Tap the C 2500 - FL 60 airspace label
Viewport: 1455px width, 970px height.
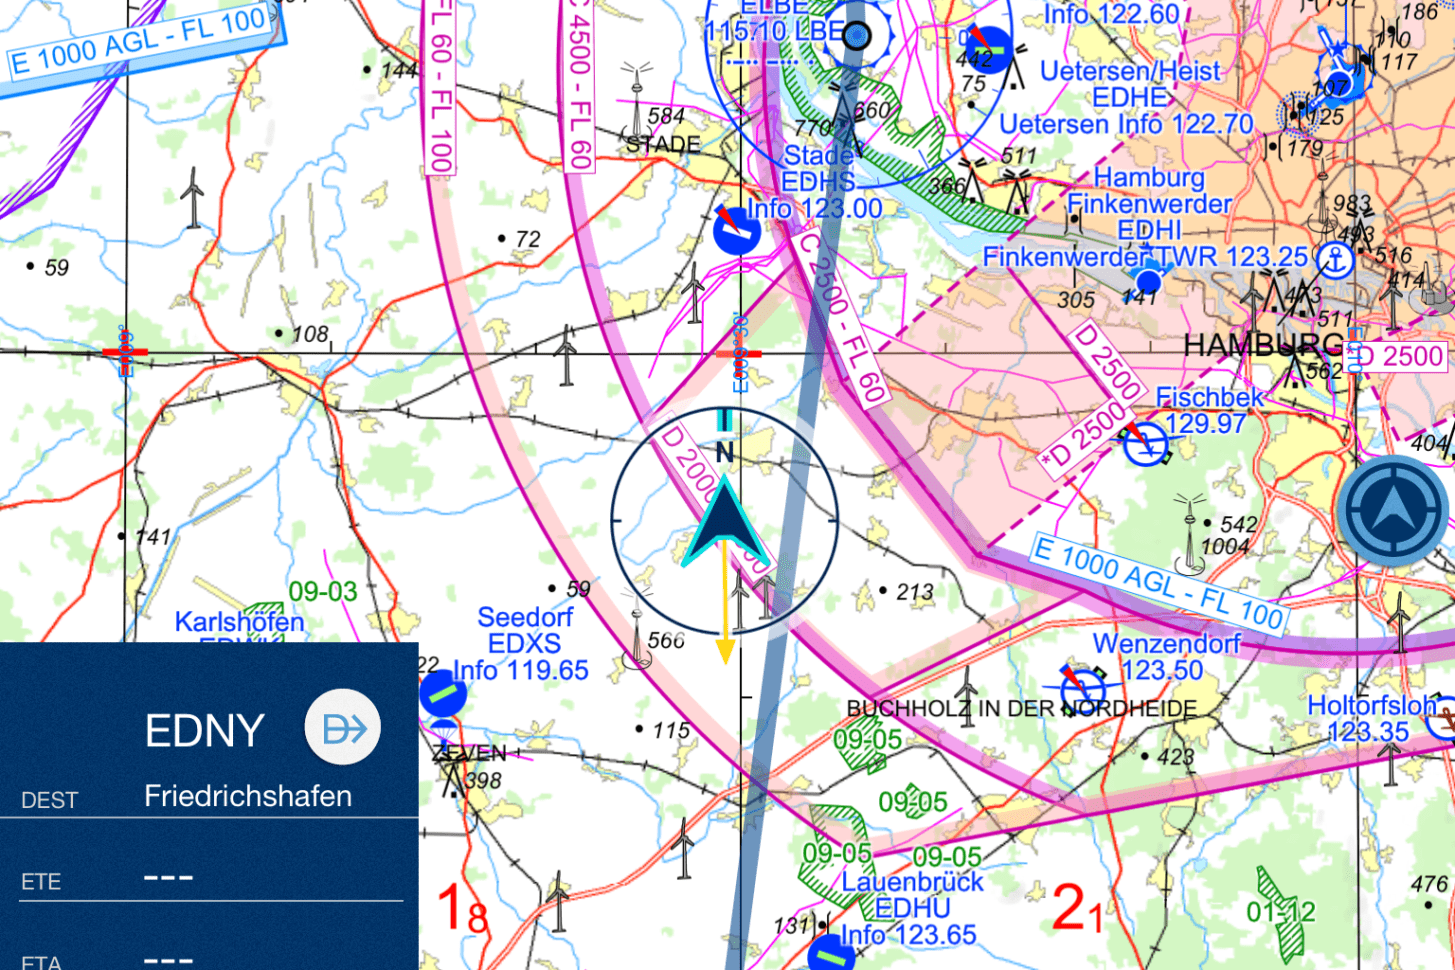coord(842,316)
